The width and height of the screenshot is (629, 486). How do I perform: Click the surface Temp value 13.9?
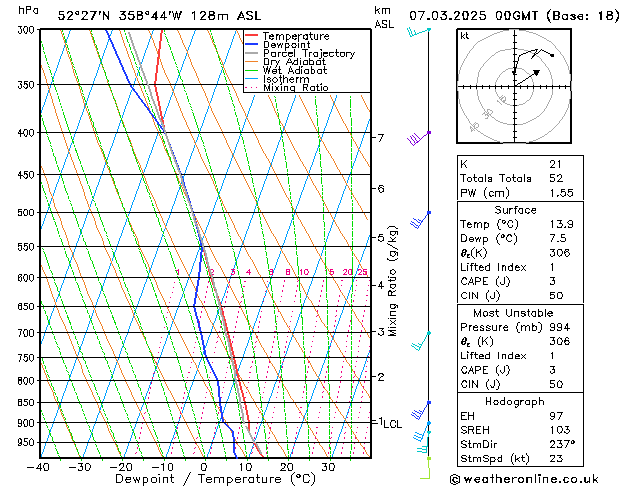pos(562,224)
